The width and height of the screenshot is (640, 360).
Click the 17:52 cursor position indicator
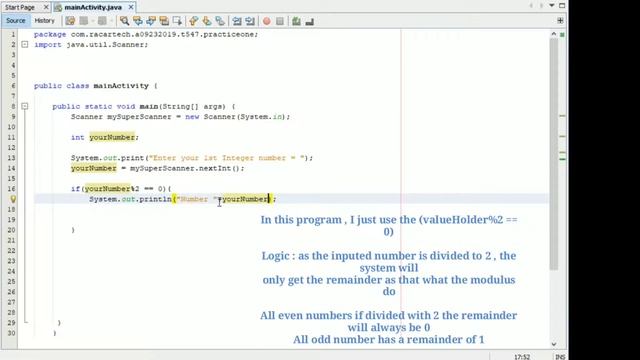tap(522, 357)
